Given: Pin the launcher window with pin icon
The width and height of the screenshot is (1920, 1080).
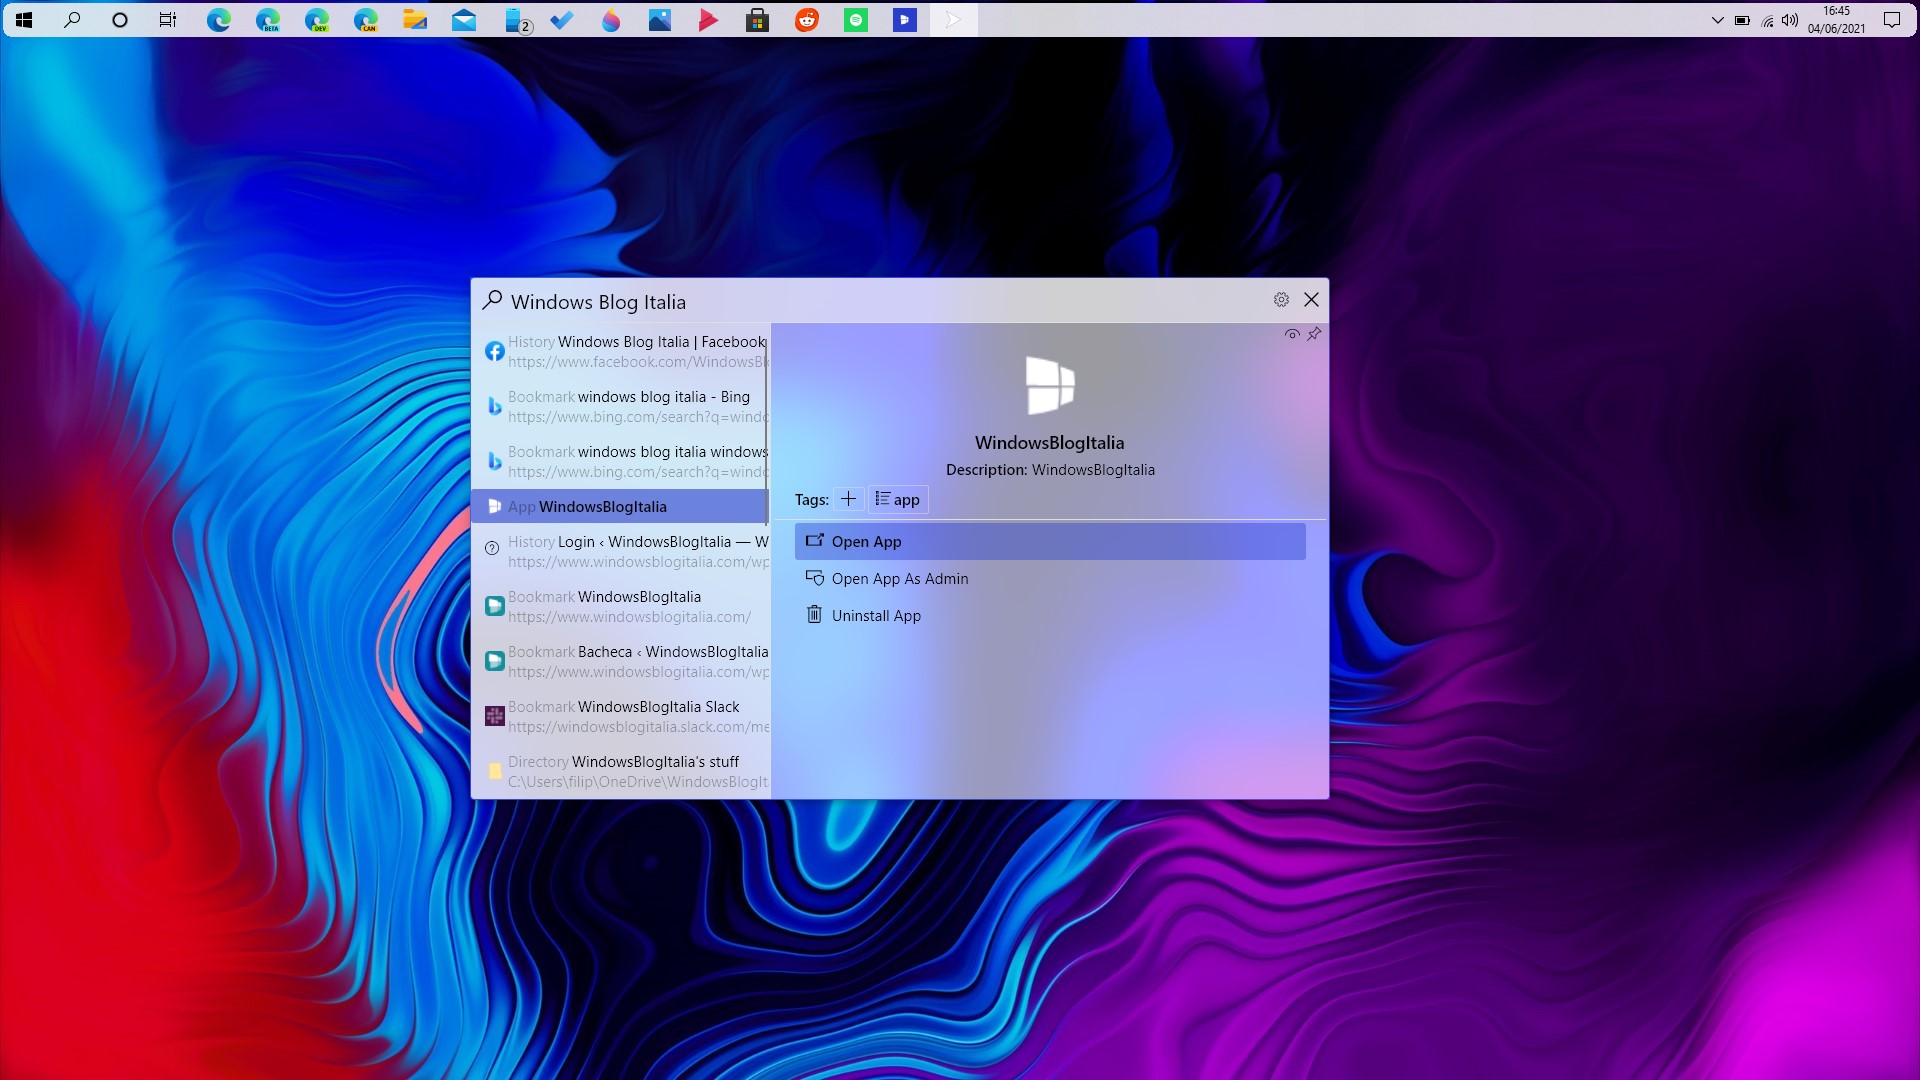Looking at the screenshot, I should click(1314, 334).
